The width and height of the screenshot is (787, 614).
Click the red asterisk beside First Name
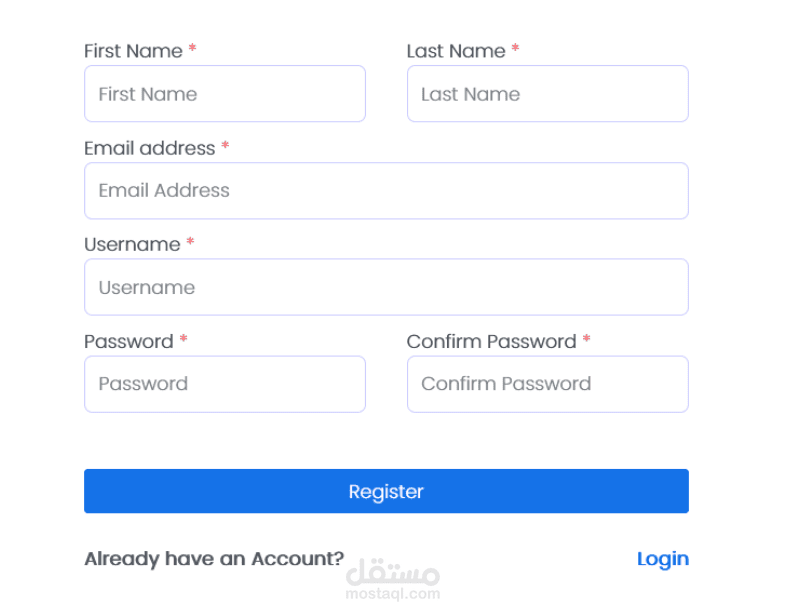point(192,48)
